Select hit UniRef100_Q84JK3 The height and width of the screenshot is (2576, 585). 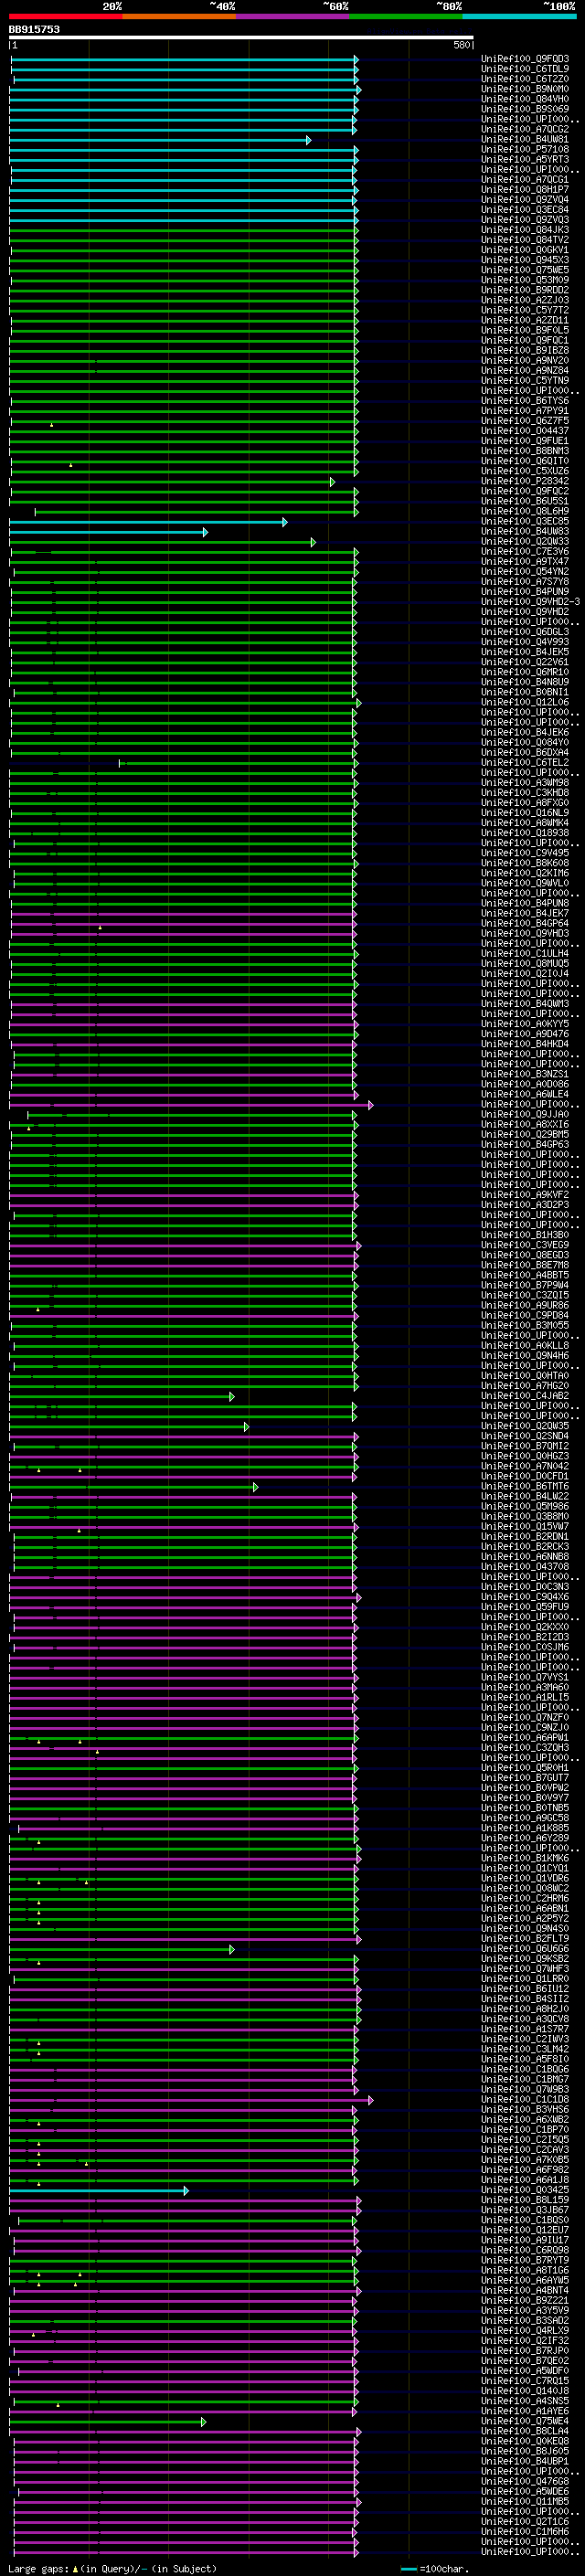(525, 230)
